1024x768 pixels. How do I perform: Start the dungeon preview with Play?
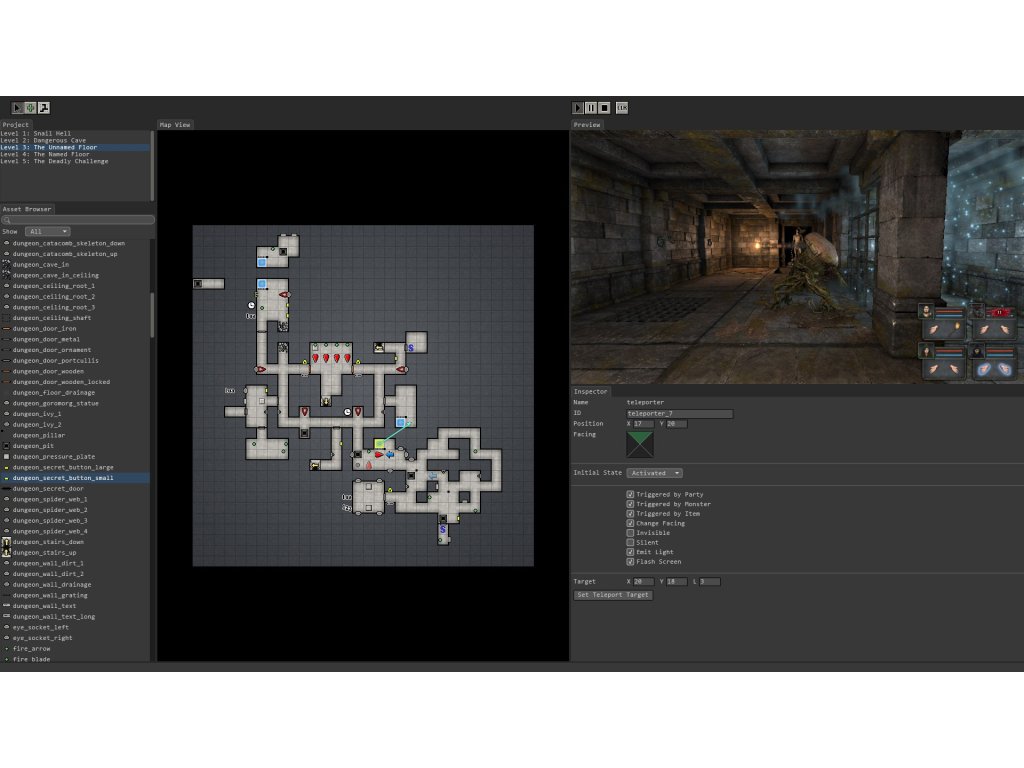pos(578,108)
